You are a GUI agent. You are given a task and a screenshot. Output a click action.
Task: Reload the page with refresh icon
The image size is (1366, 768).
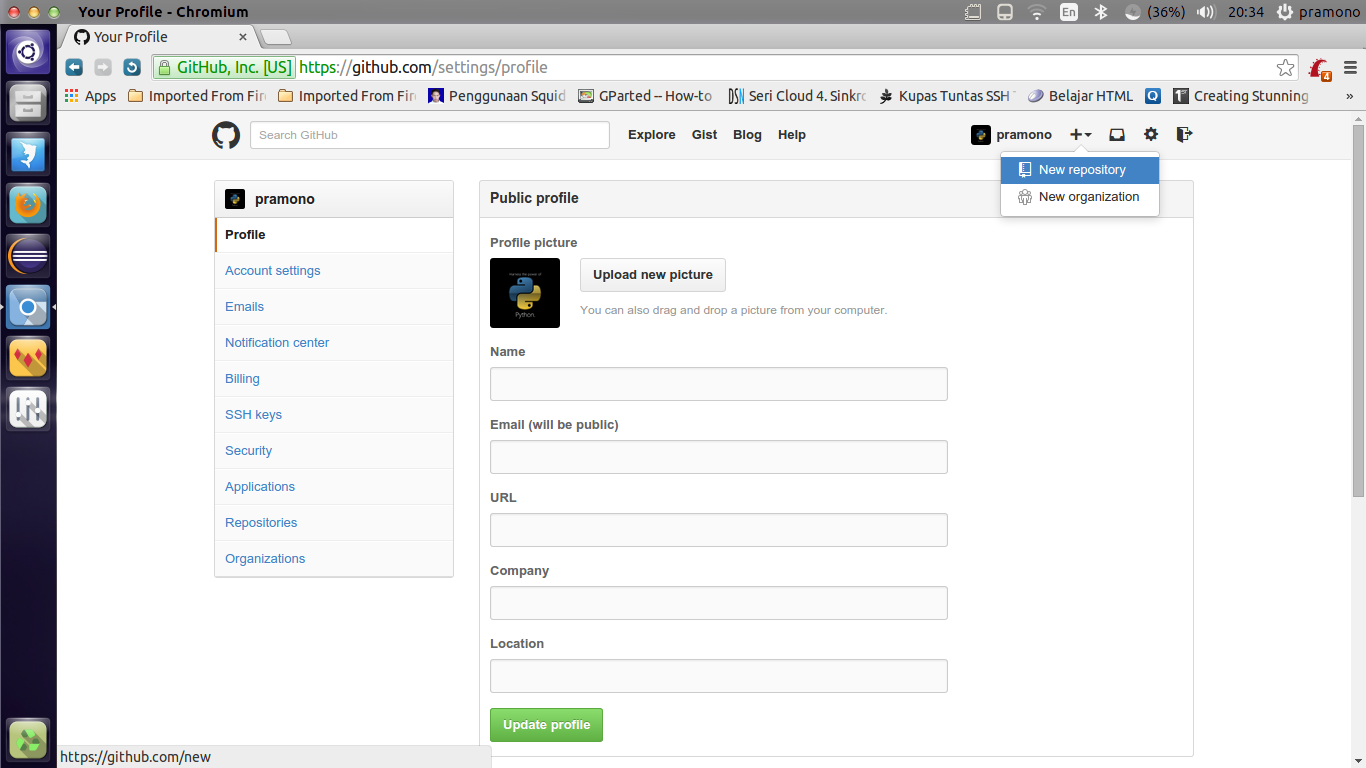tap(132, 67)
